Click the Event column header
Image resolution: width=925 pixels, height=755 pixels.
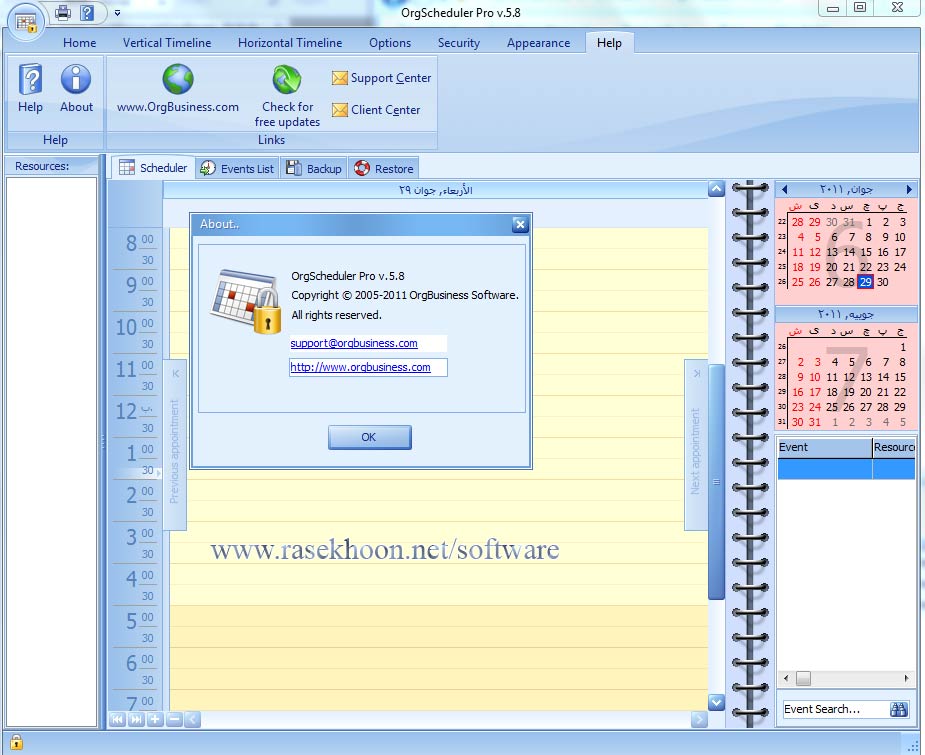click(x=825, y=447)
